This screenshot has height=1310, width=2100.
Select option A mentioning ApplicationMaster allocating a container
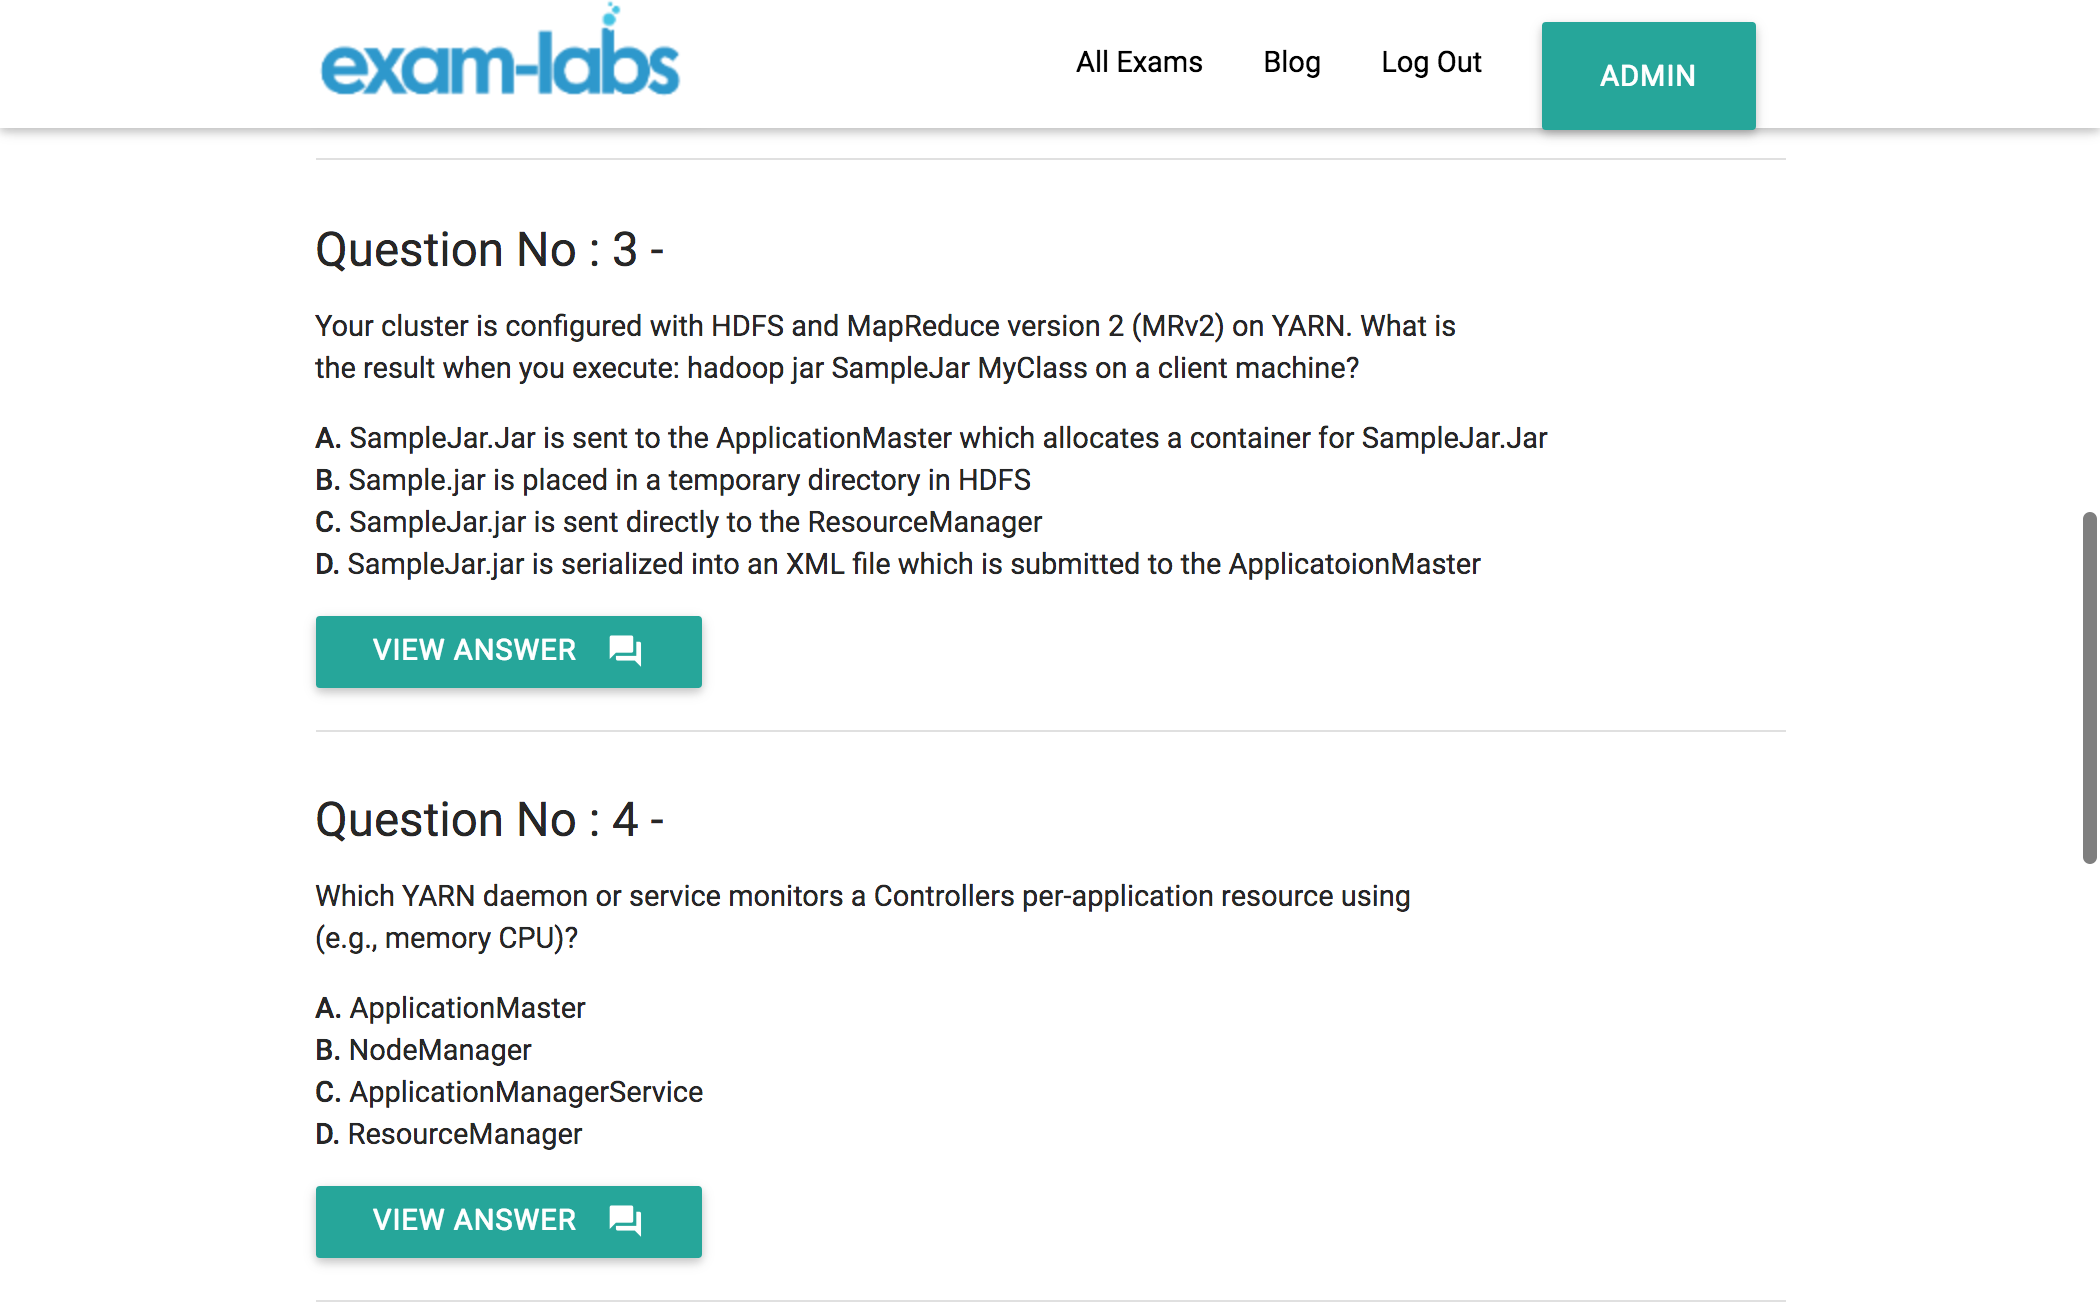pyautogui.click(x=930, y=438)
